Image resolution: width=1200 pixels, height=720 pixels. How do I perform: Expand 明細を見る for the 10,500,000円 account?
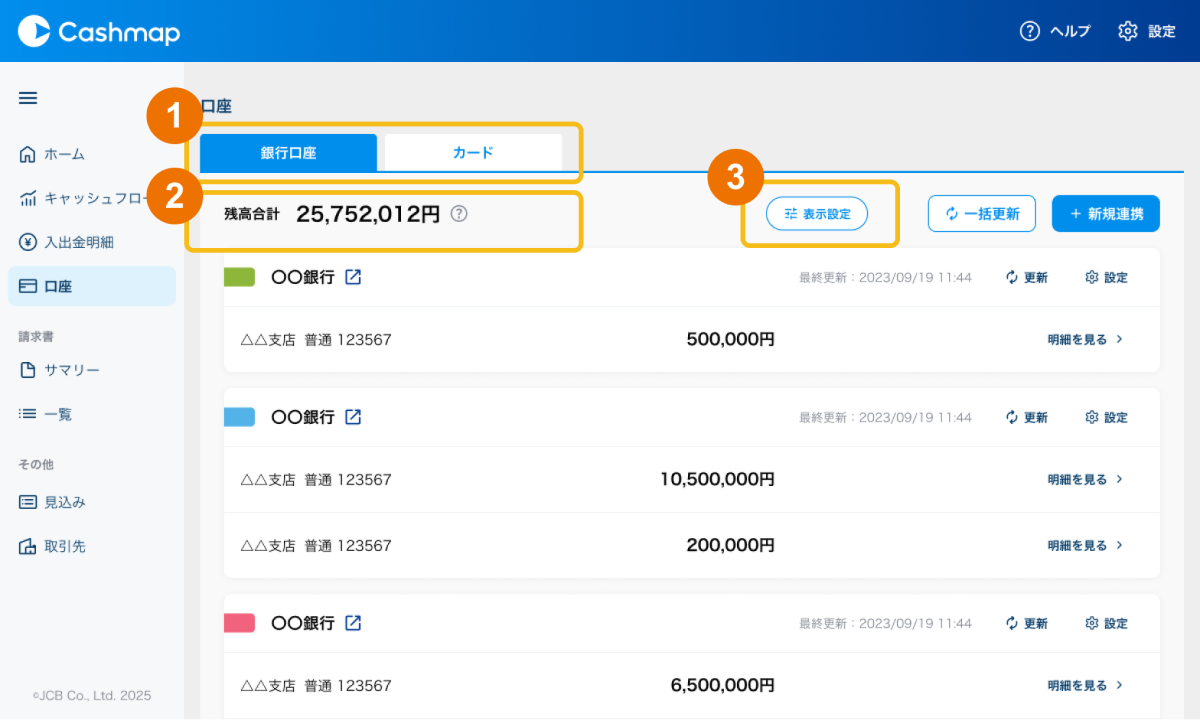point(1085,479)
